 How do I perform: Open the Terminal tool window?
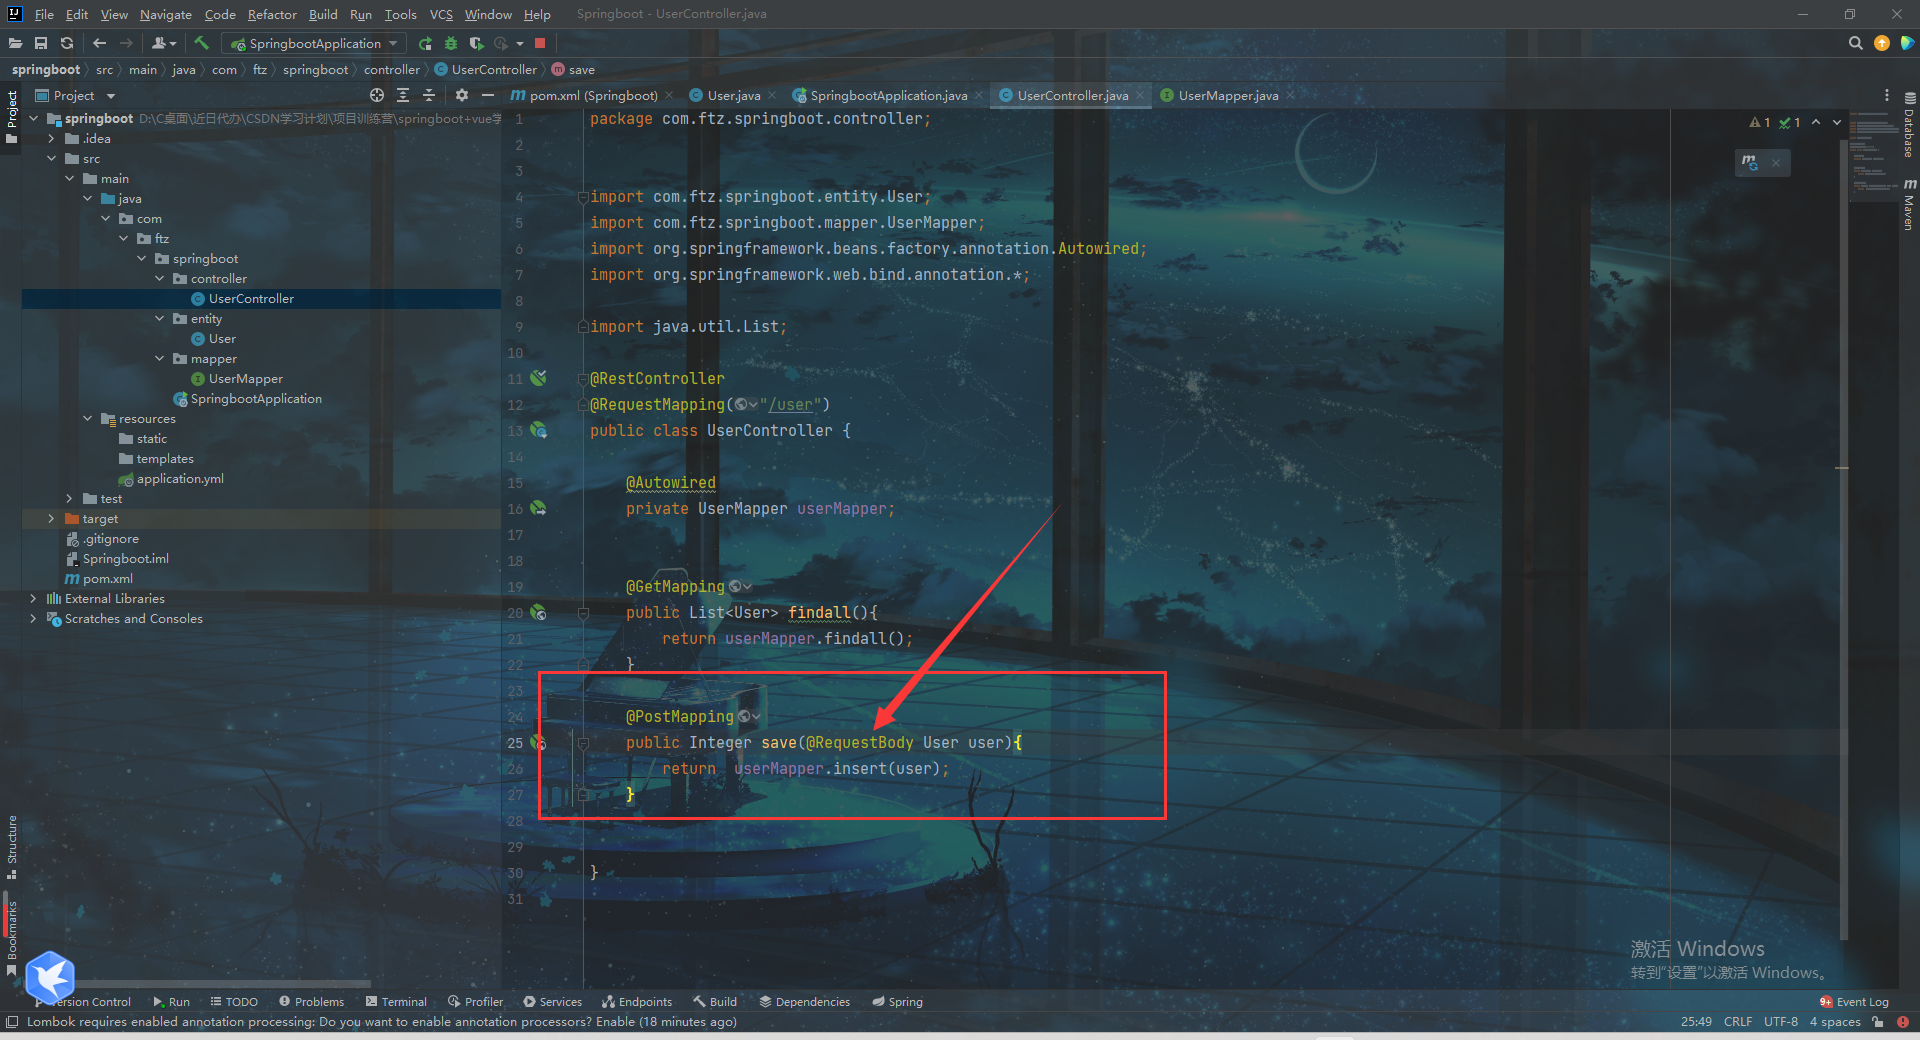[x=396, y=1001]
